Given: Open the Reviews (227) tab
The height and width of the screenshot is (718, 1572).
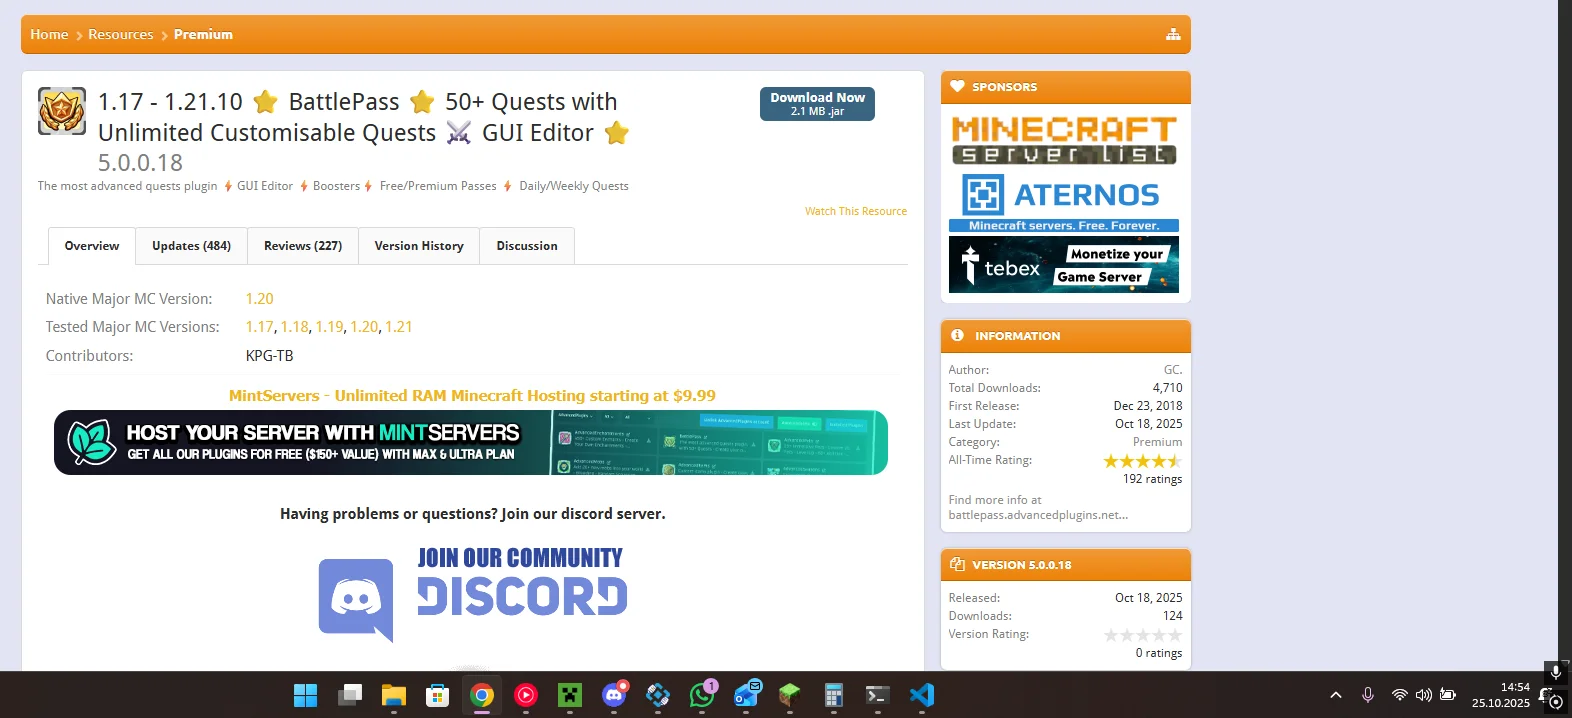Looking at the screenshot, I should point(303,246).
